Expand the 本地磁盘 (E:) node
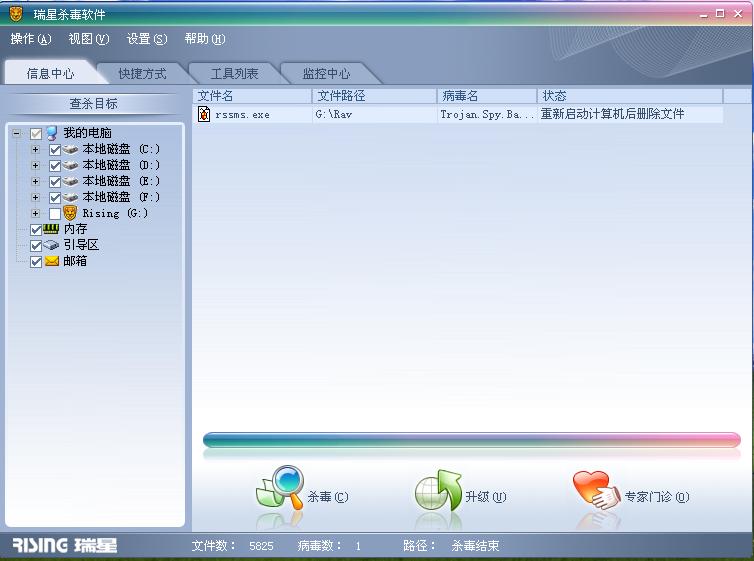Screen dimensions: 754x561 [35, 181]
